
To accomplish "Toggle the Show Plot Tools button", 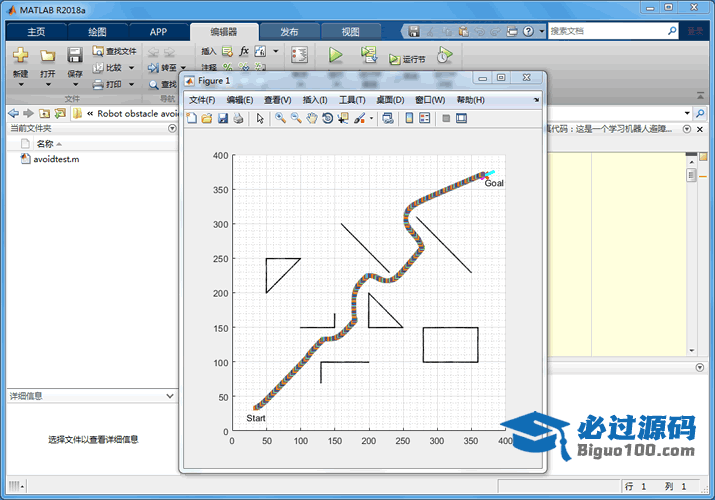I will [x=461, y=118].
